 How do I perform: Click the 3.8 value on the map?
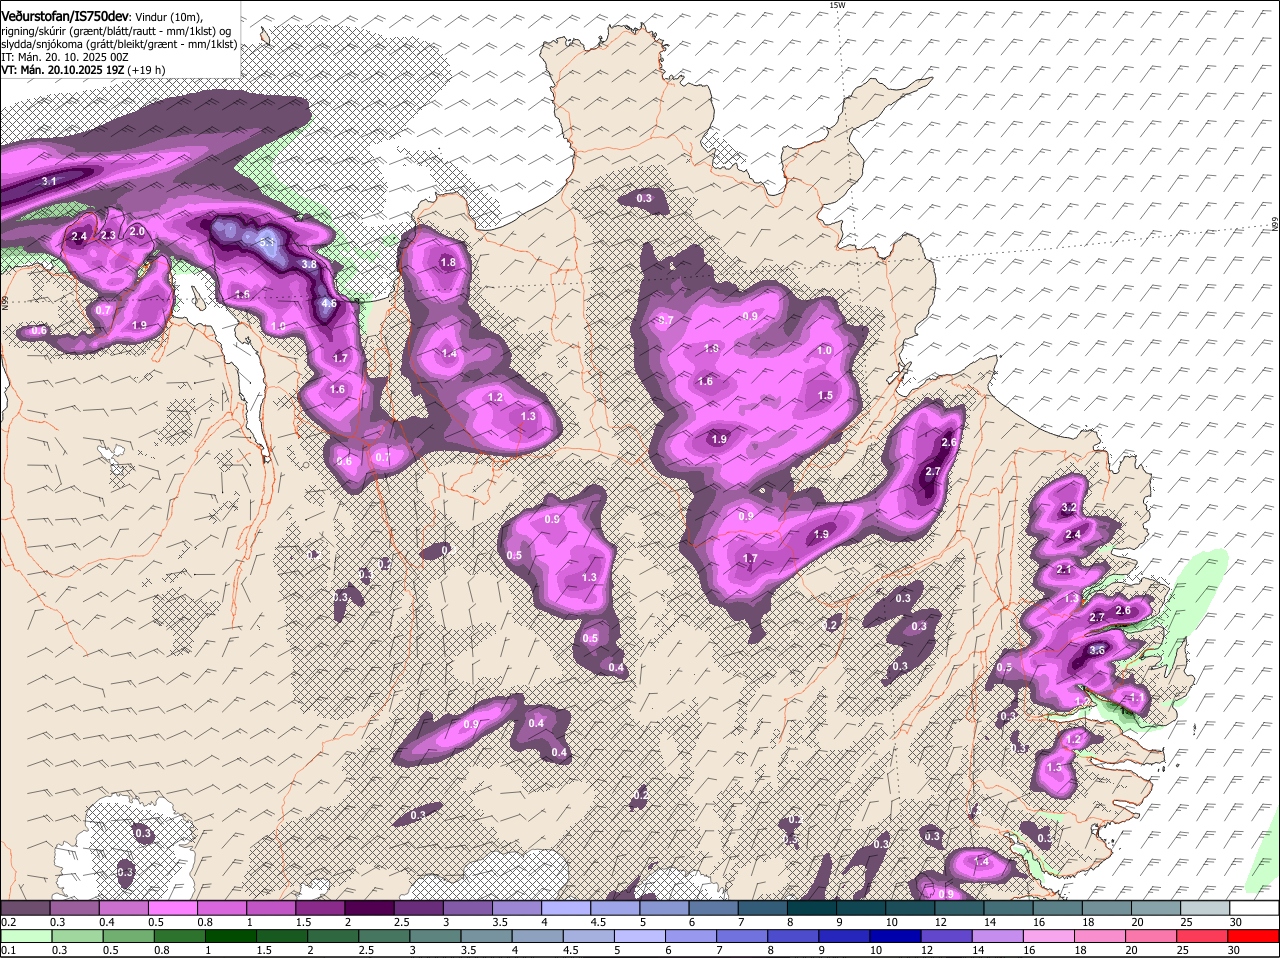tap(310, 264)
